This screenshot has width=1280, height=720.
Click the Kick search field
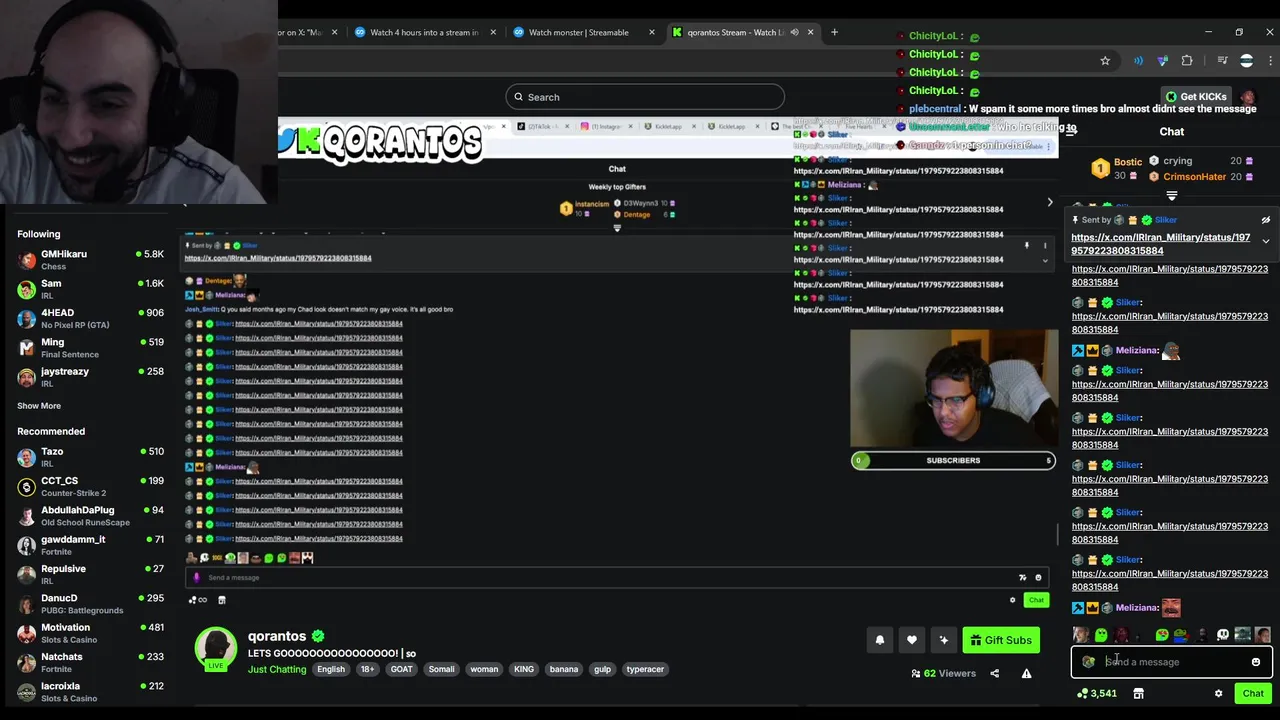[x=645, y=97]
